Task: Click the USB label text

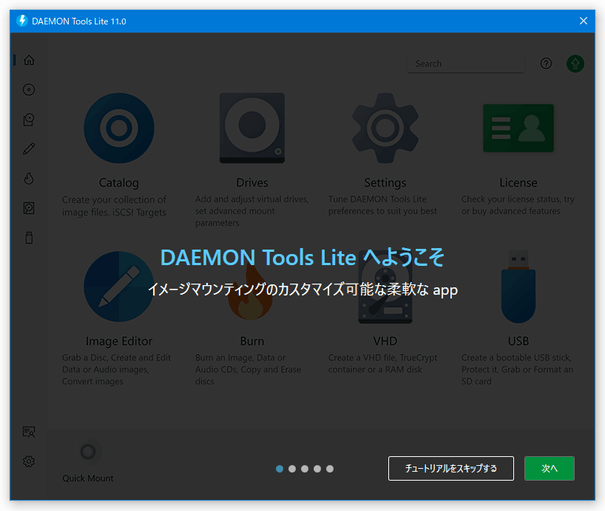Action: [518, 341]
